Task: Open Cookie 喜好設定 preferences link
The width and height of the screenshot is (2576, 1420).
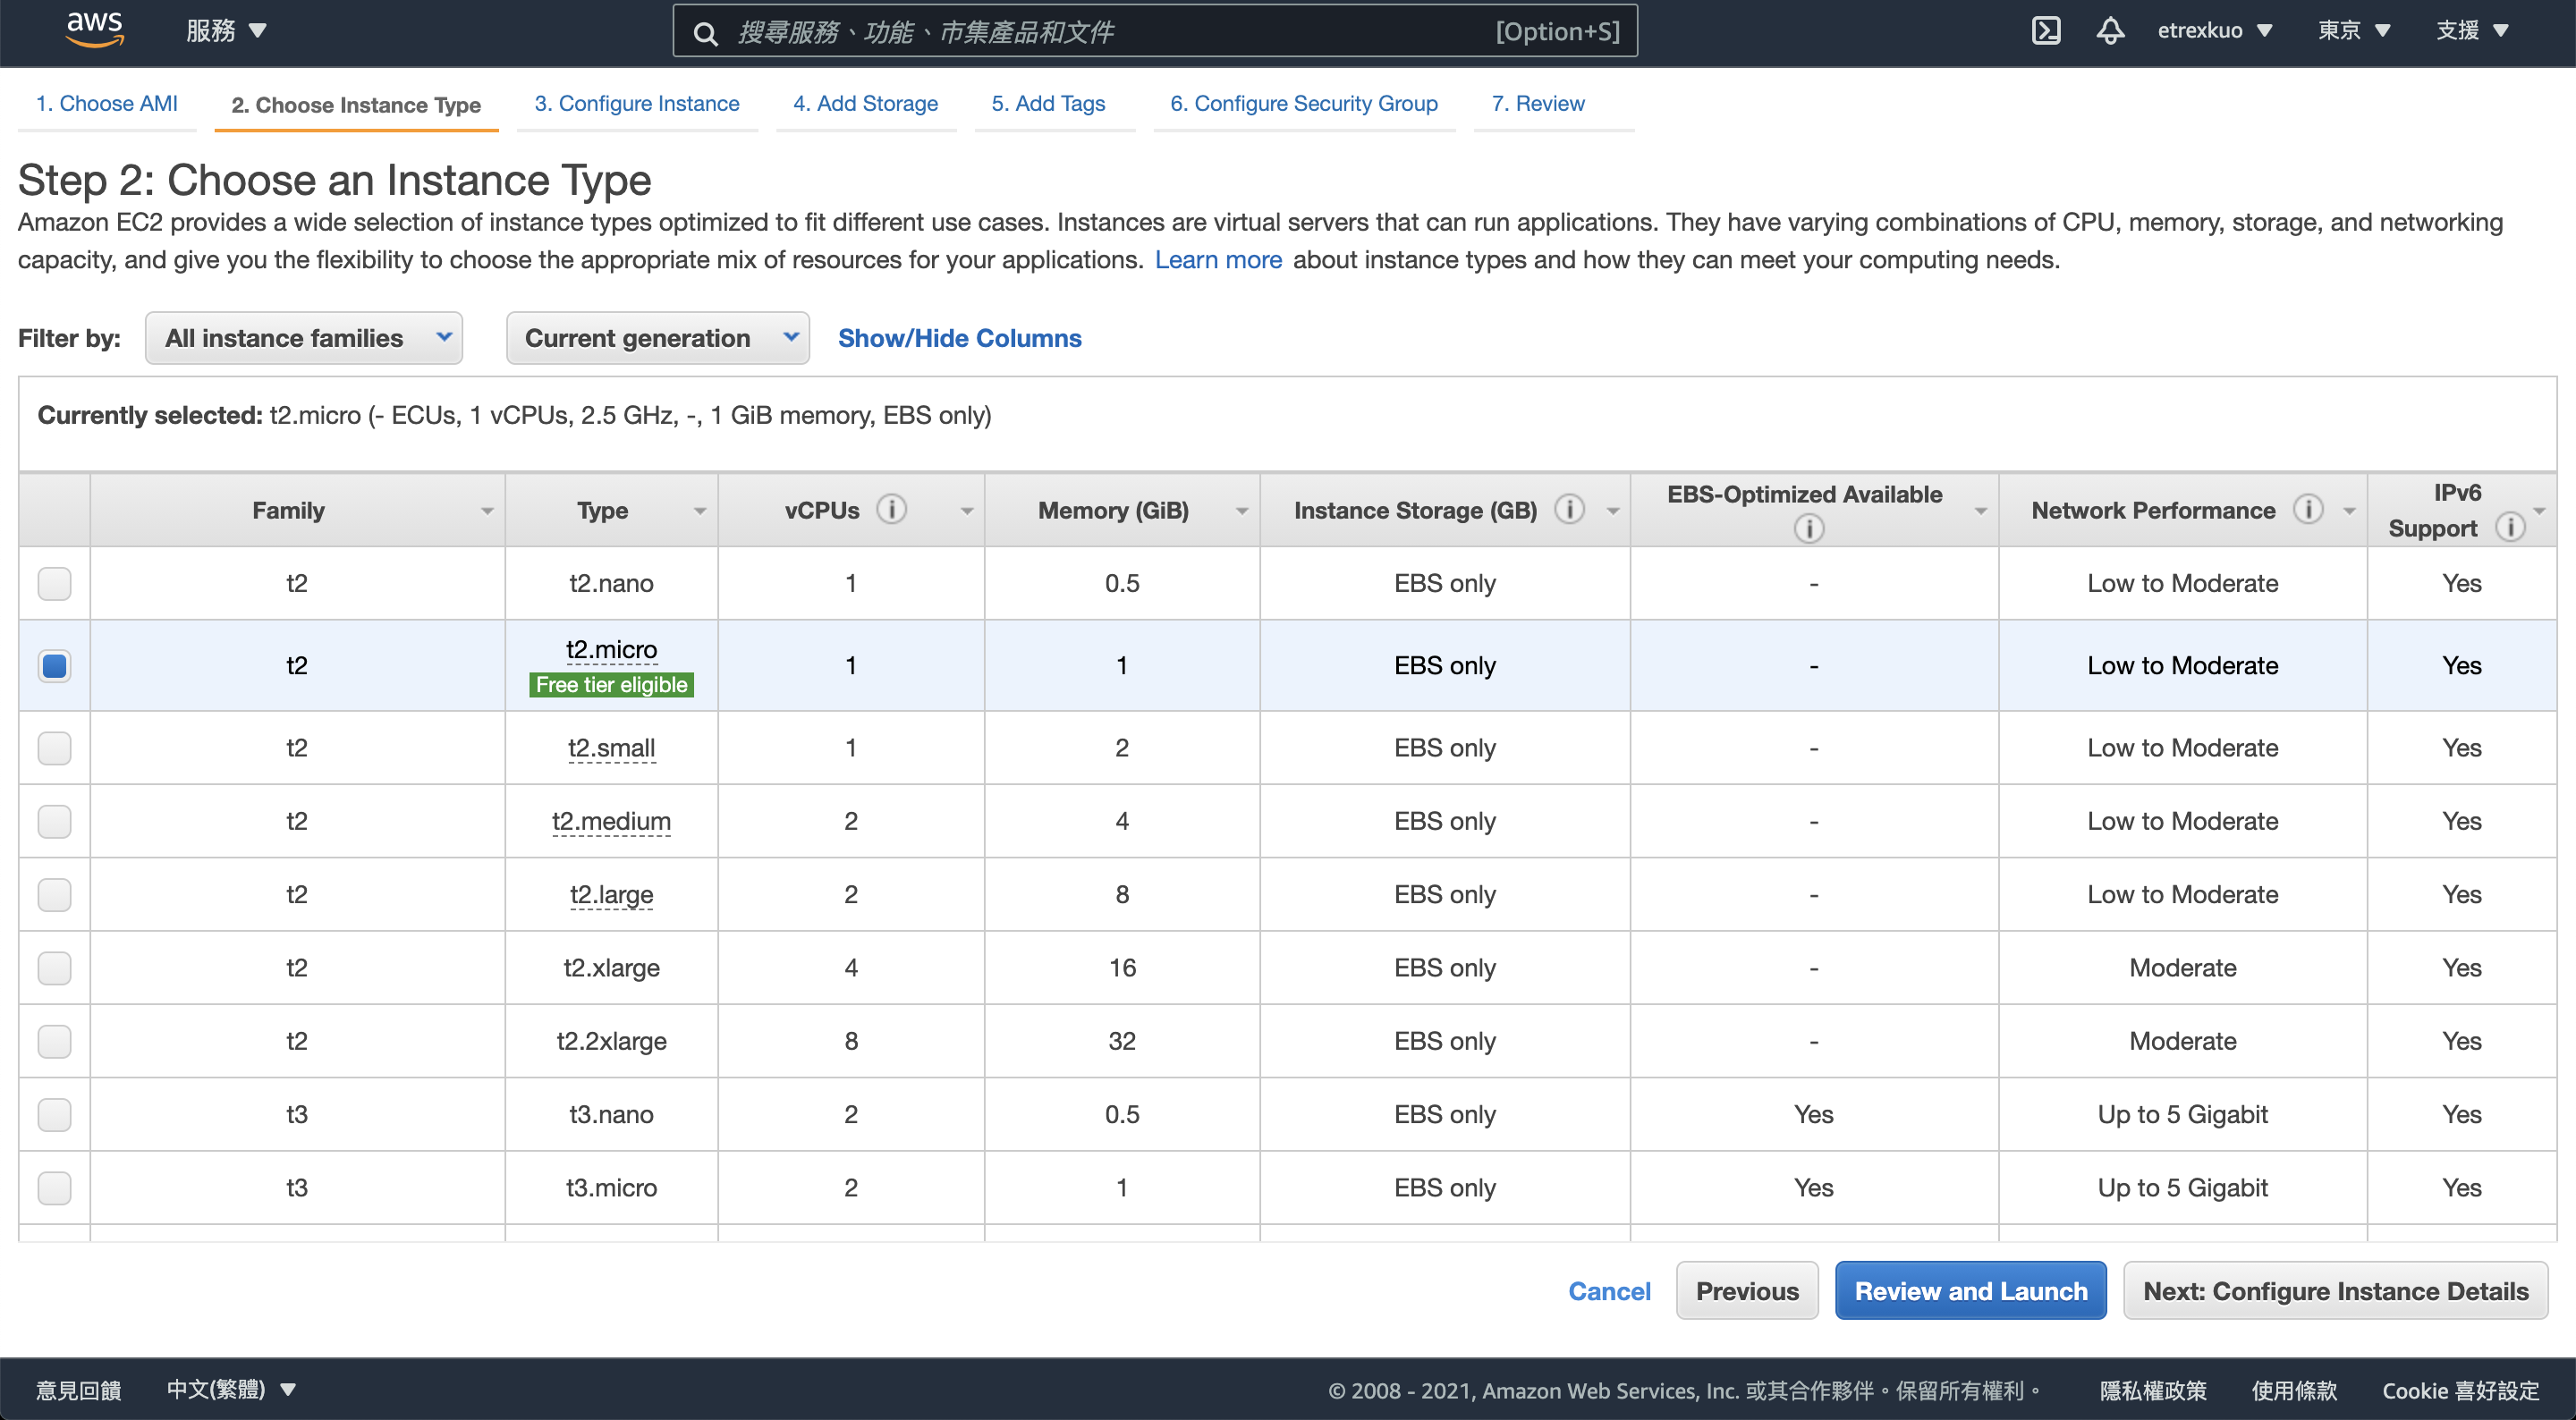Action: [x=2461, y=1390]
